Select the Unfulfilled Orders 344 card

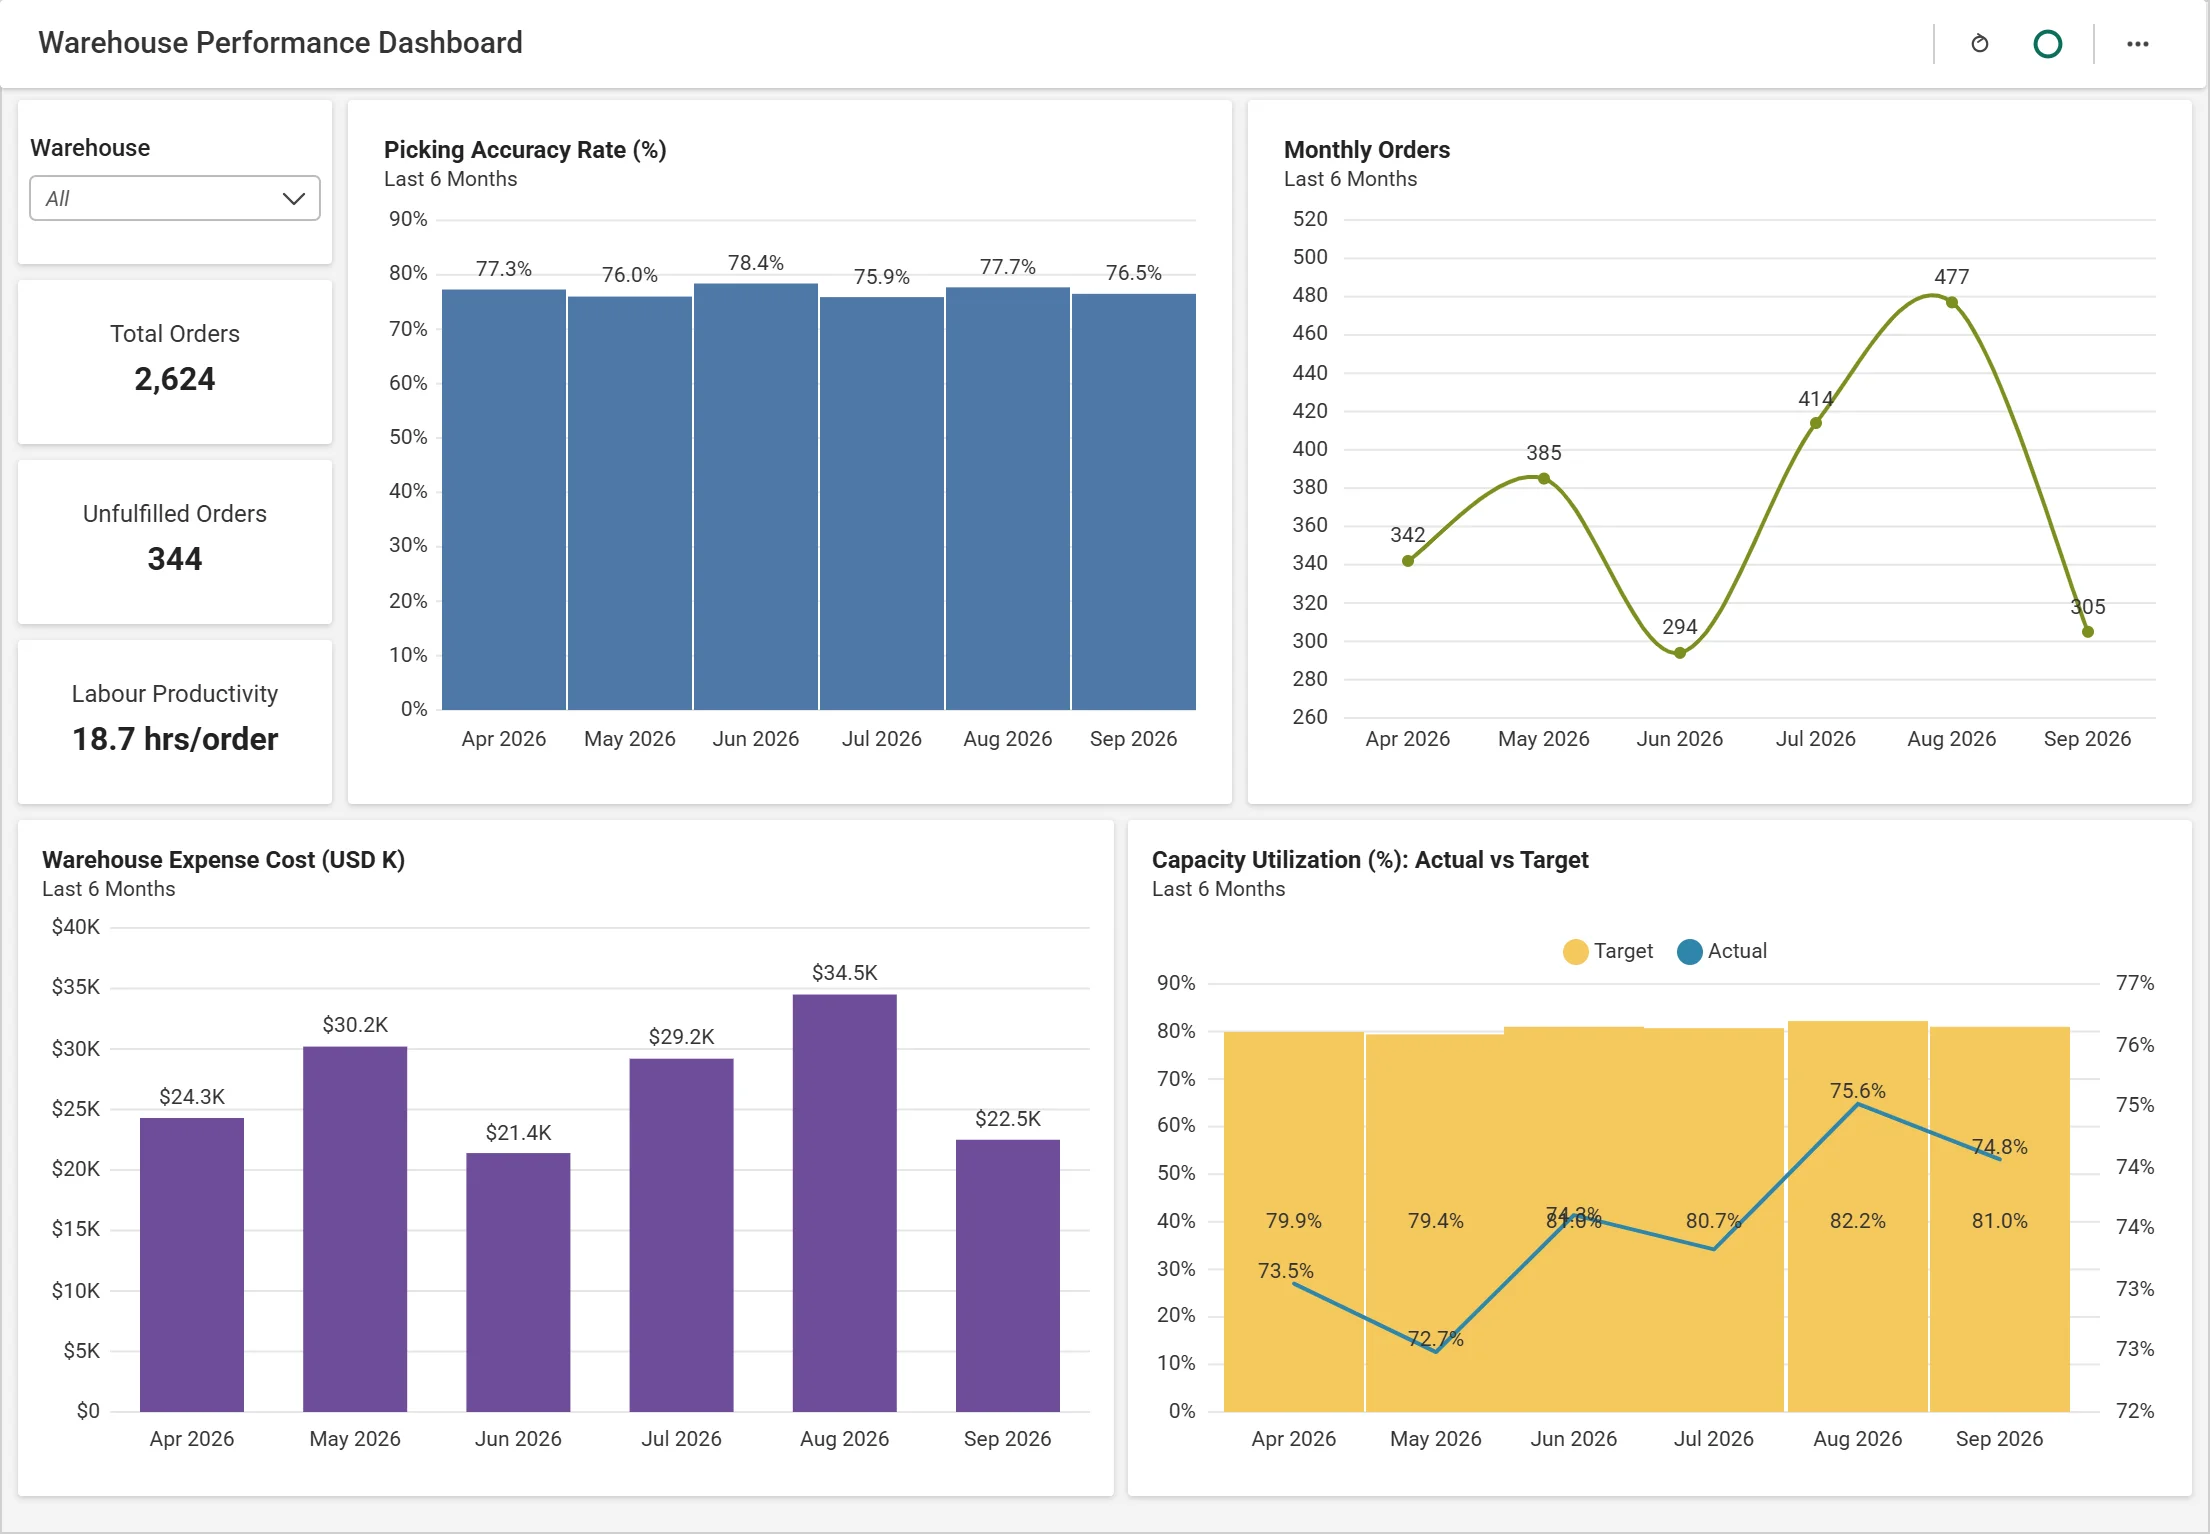175,542
